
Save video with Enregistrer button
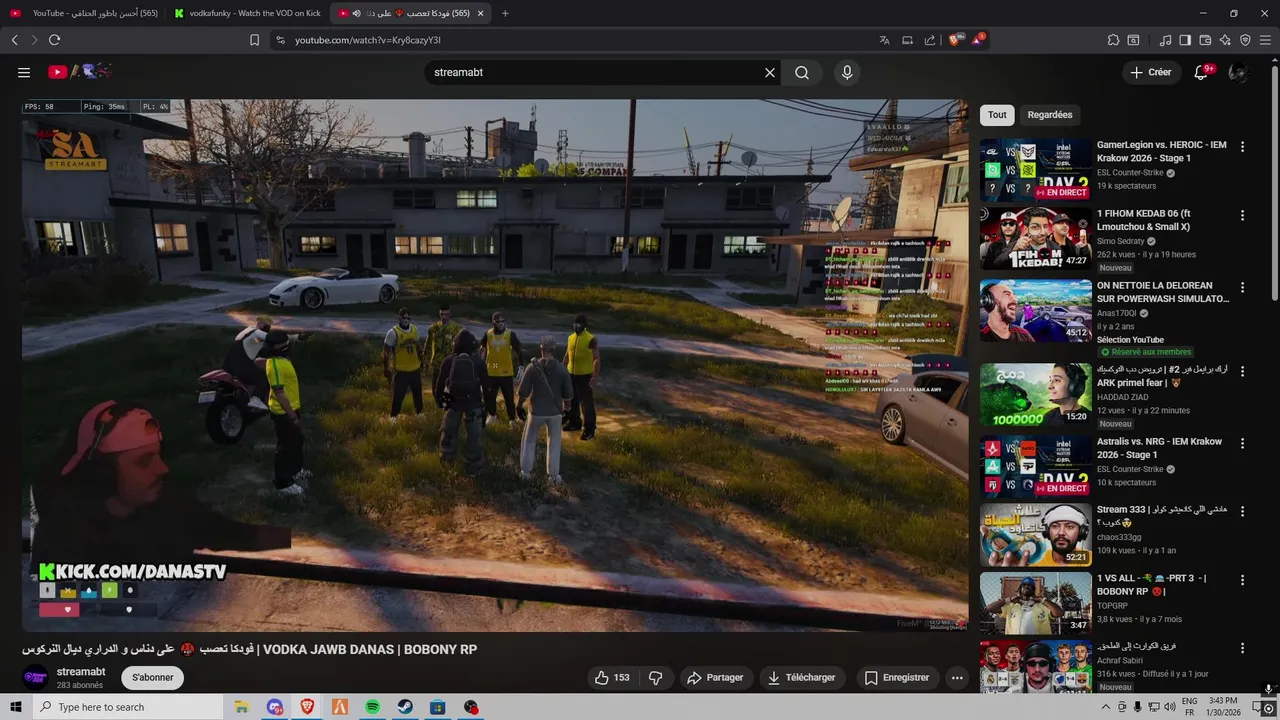tap(897, 677)
